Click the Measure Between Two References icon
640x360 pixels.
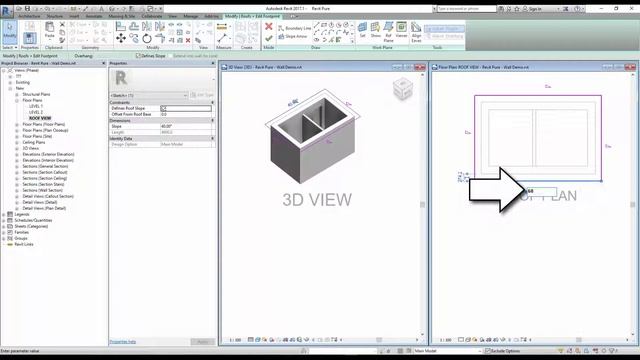coord(222,38)
